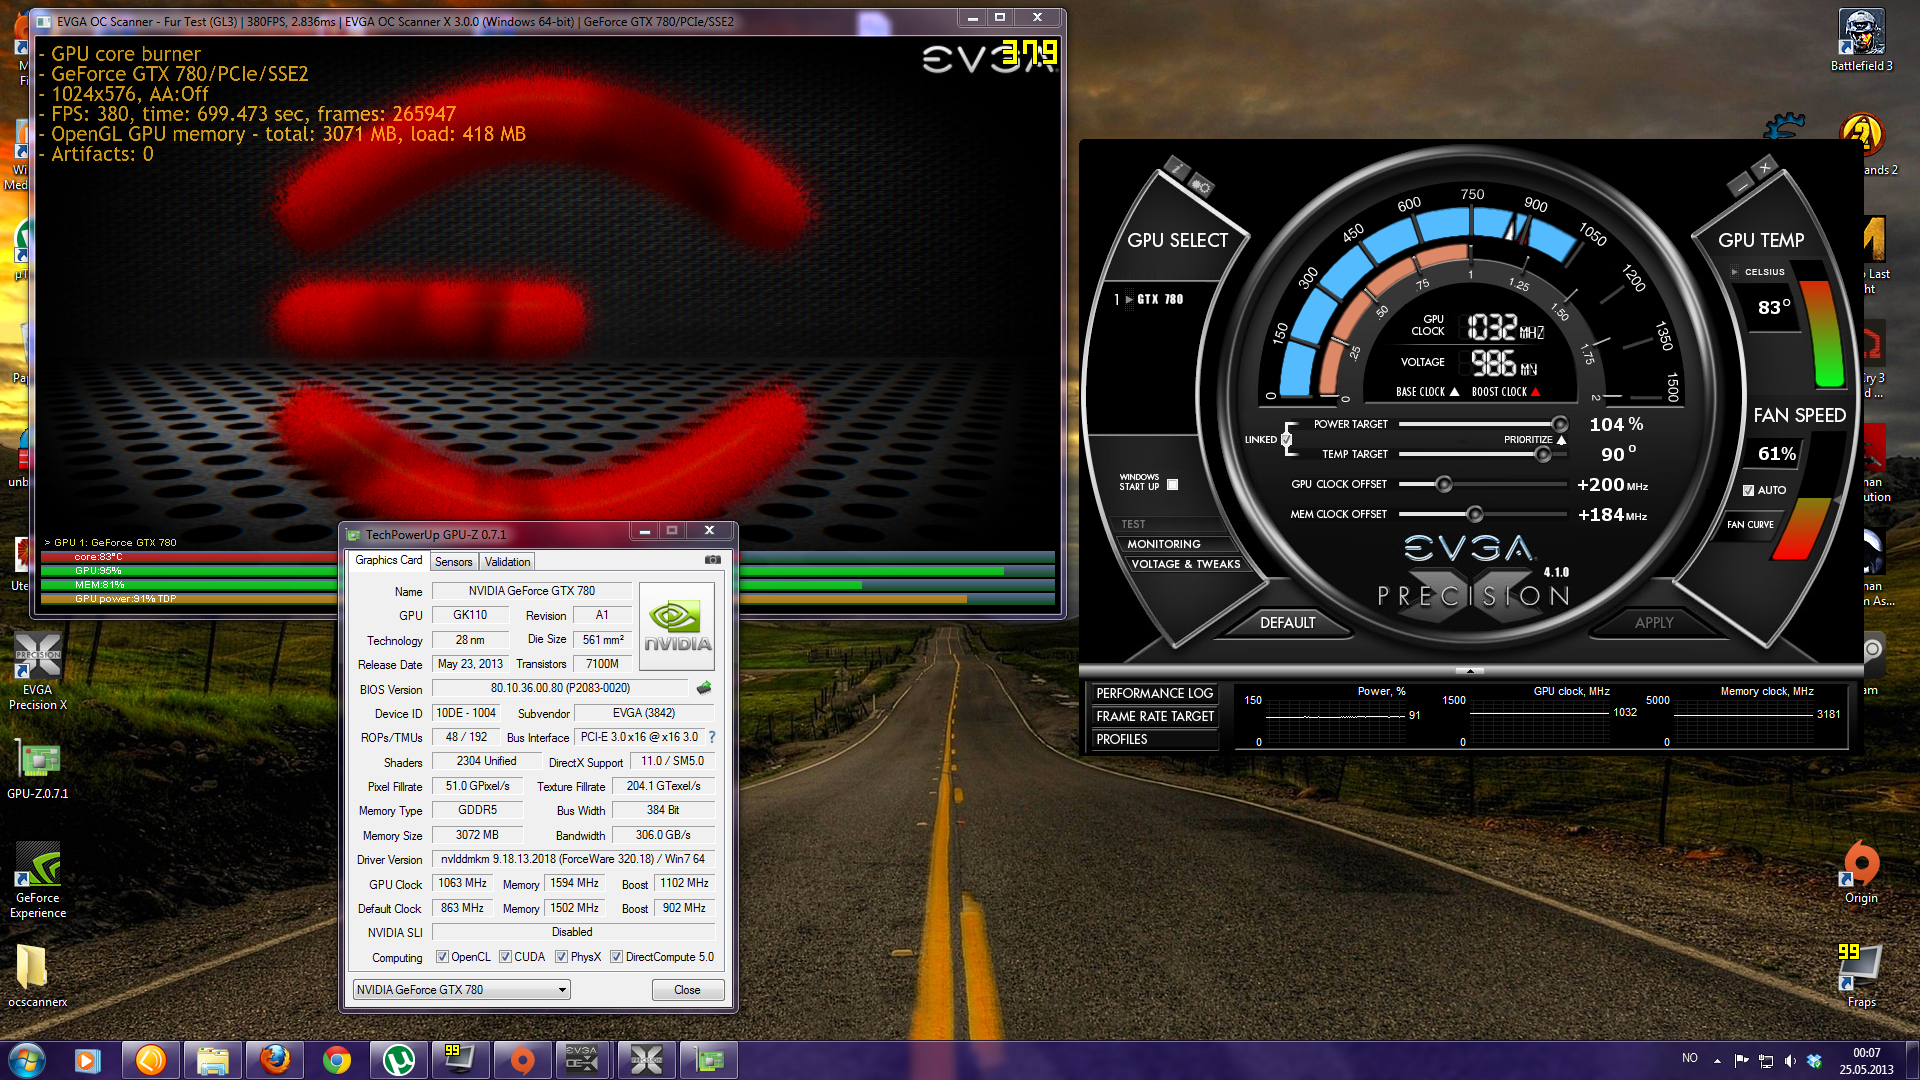Click the Apply button in Precision X
This screenshot has height=1080, width=1920.
point(1654,622)
